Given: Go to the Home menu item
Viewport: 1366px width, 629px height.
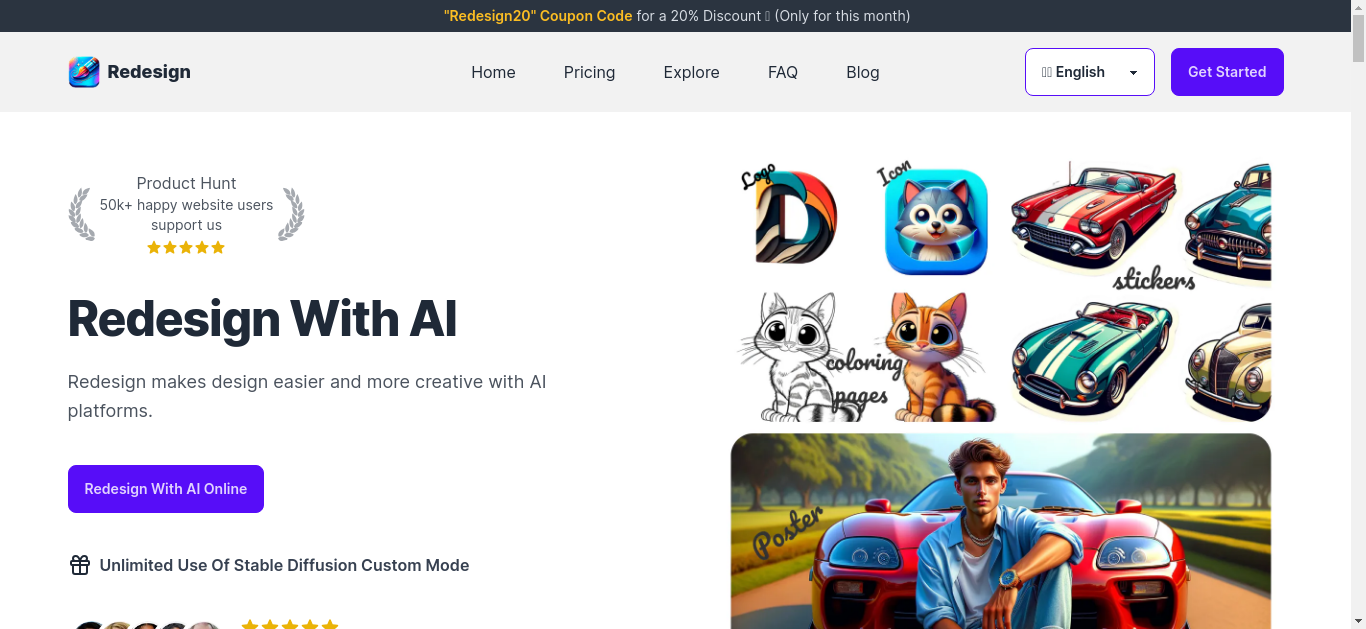Looking at the screenshot, I should 493,72.
